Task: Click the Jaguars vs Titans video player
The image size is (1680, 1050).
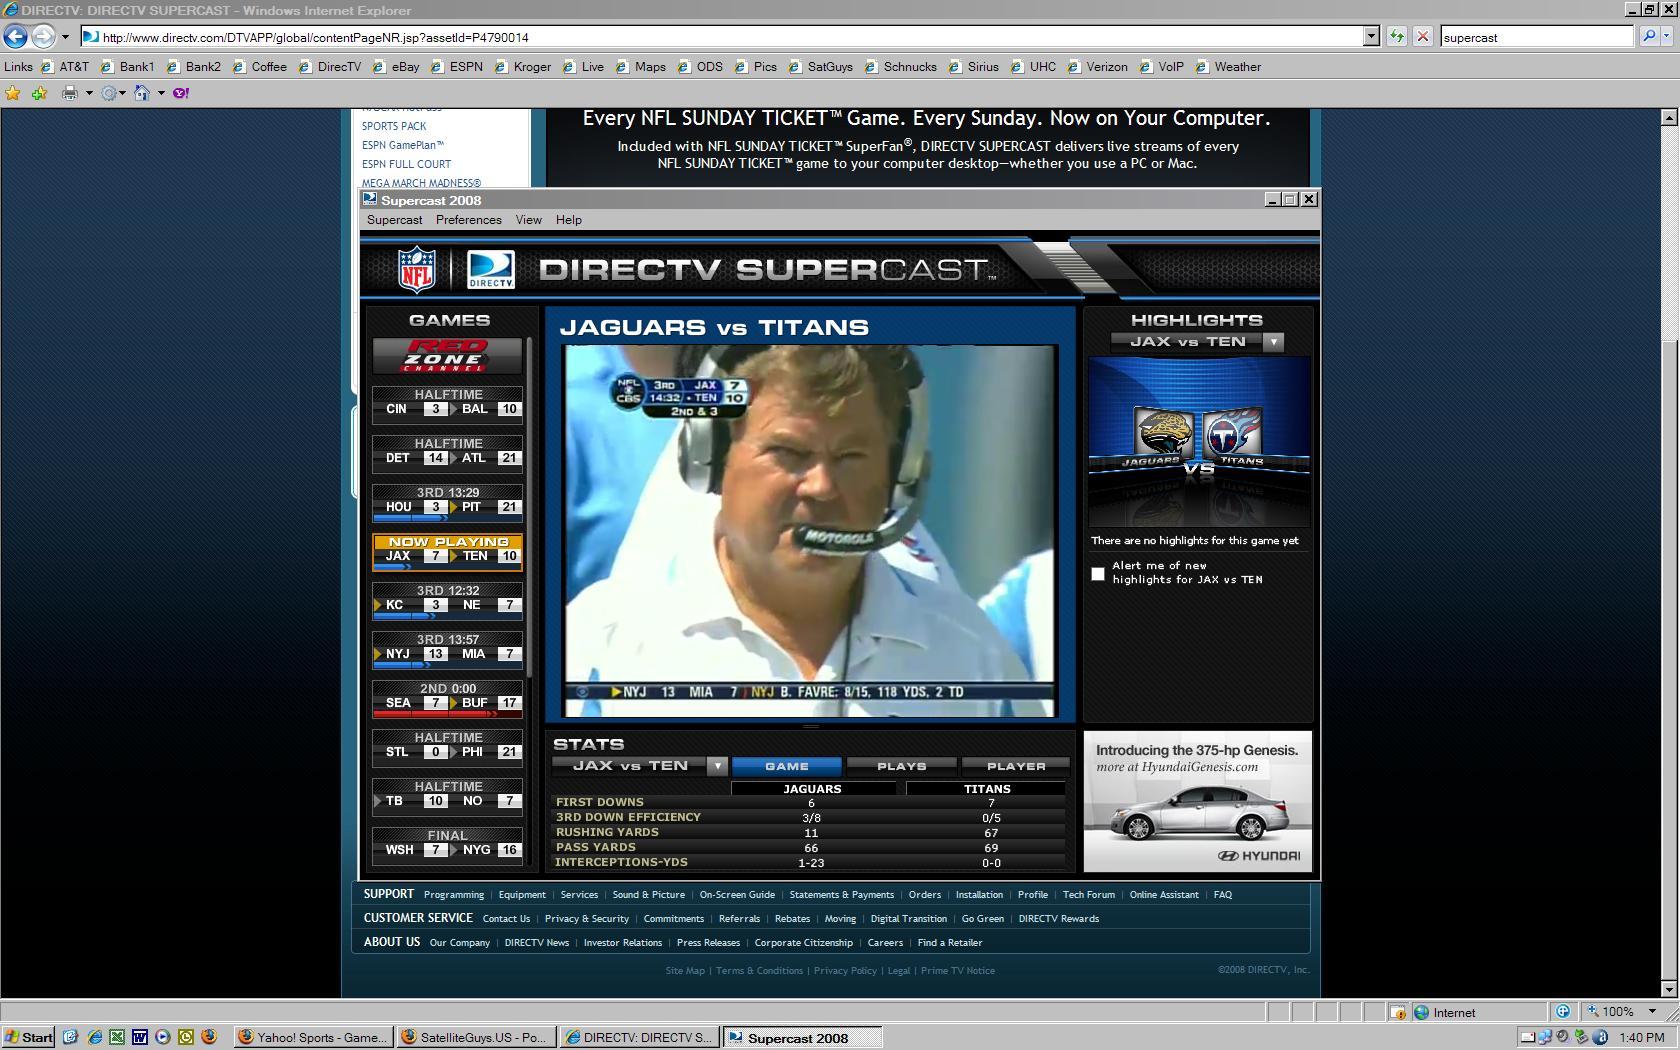Action: tap(810, 531)
